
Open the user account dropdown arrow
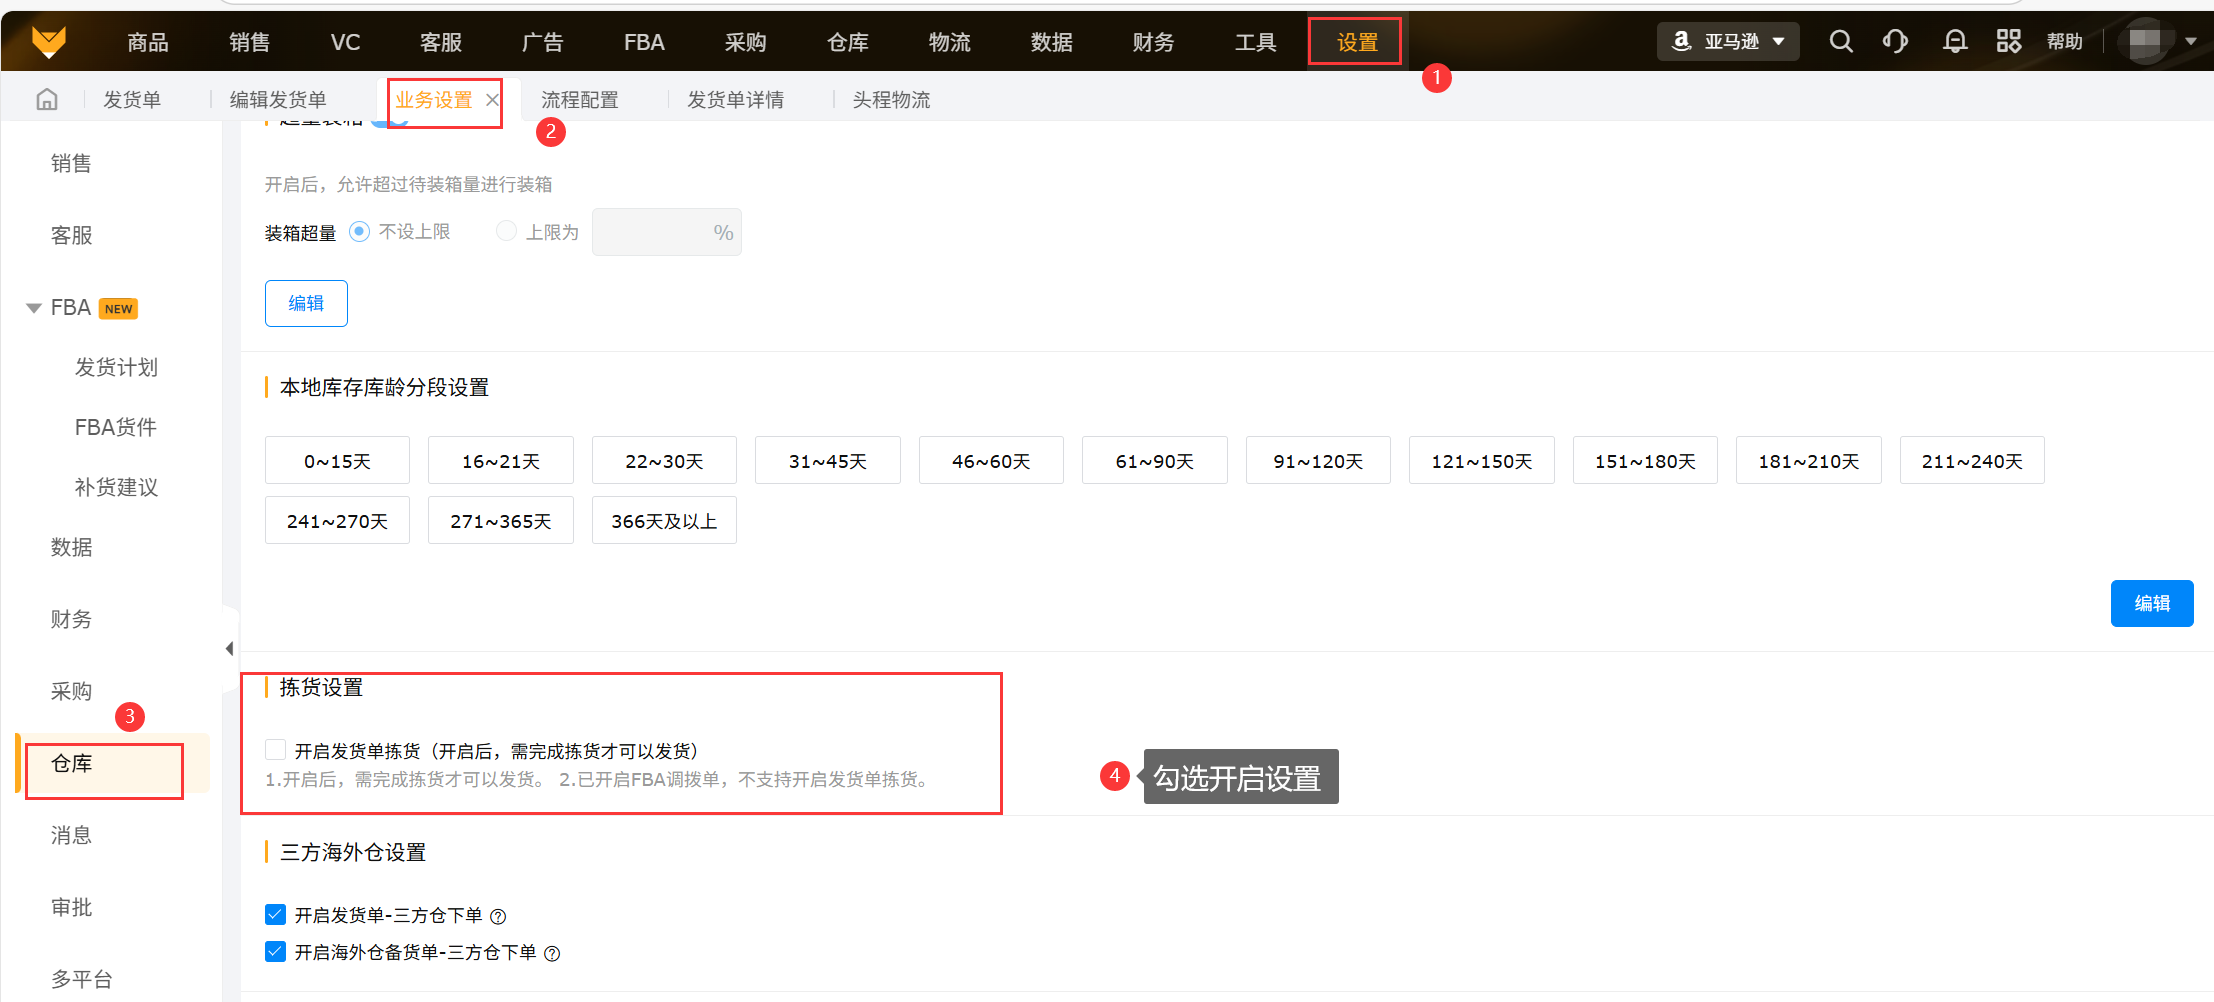click(x=2191, y=42)
